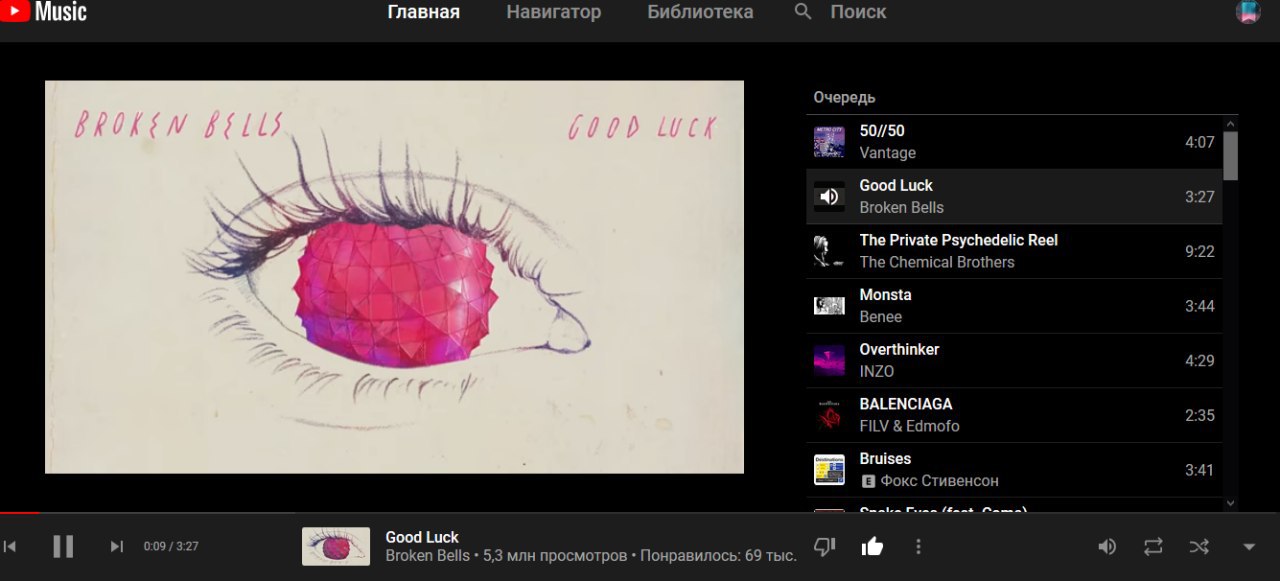Pause the current song
The height and width of the screenshot is (581, 1280).
(63, 546)
